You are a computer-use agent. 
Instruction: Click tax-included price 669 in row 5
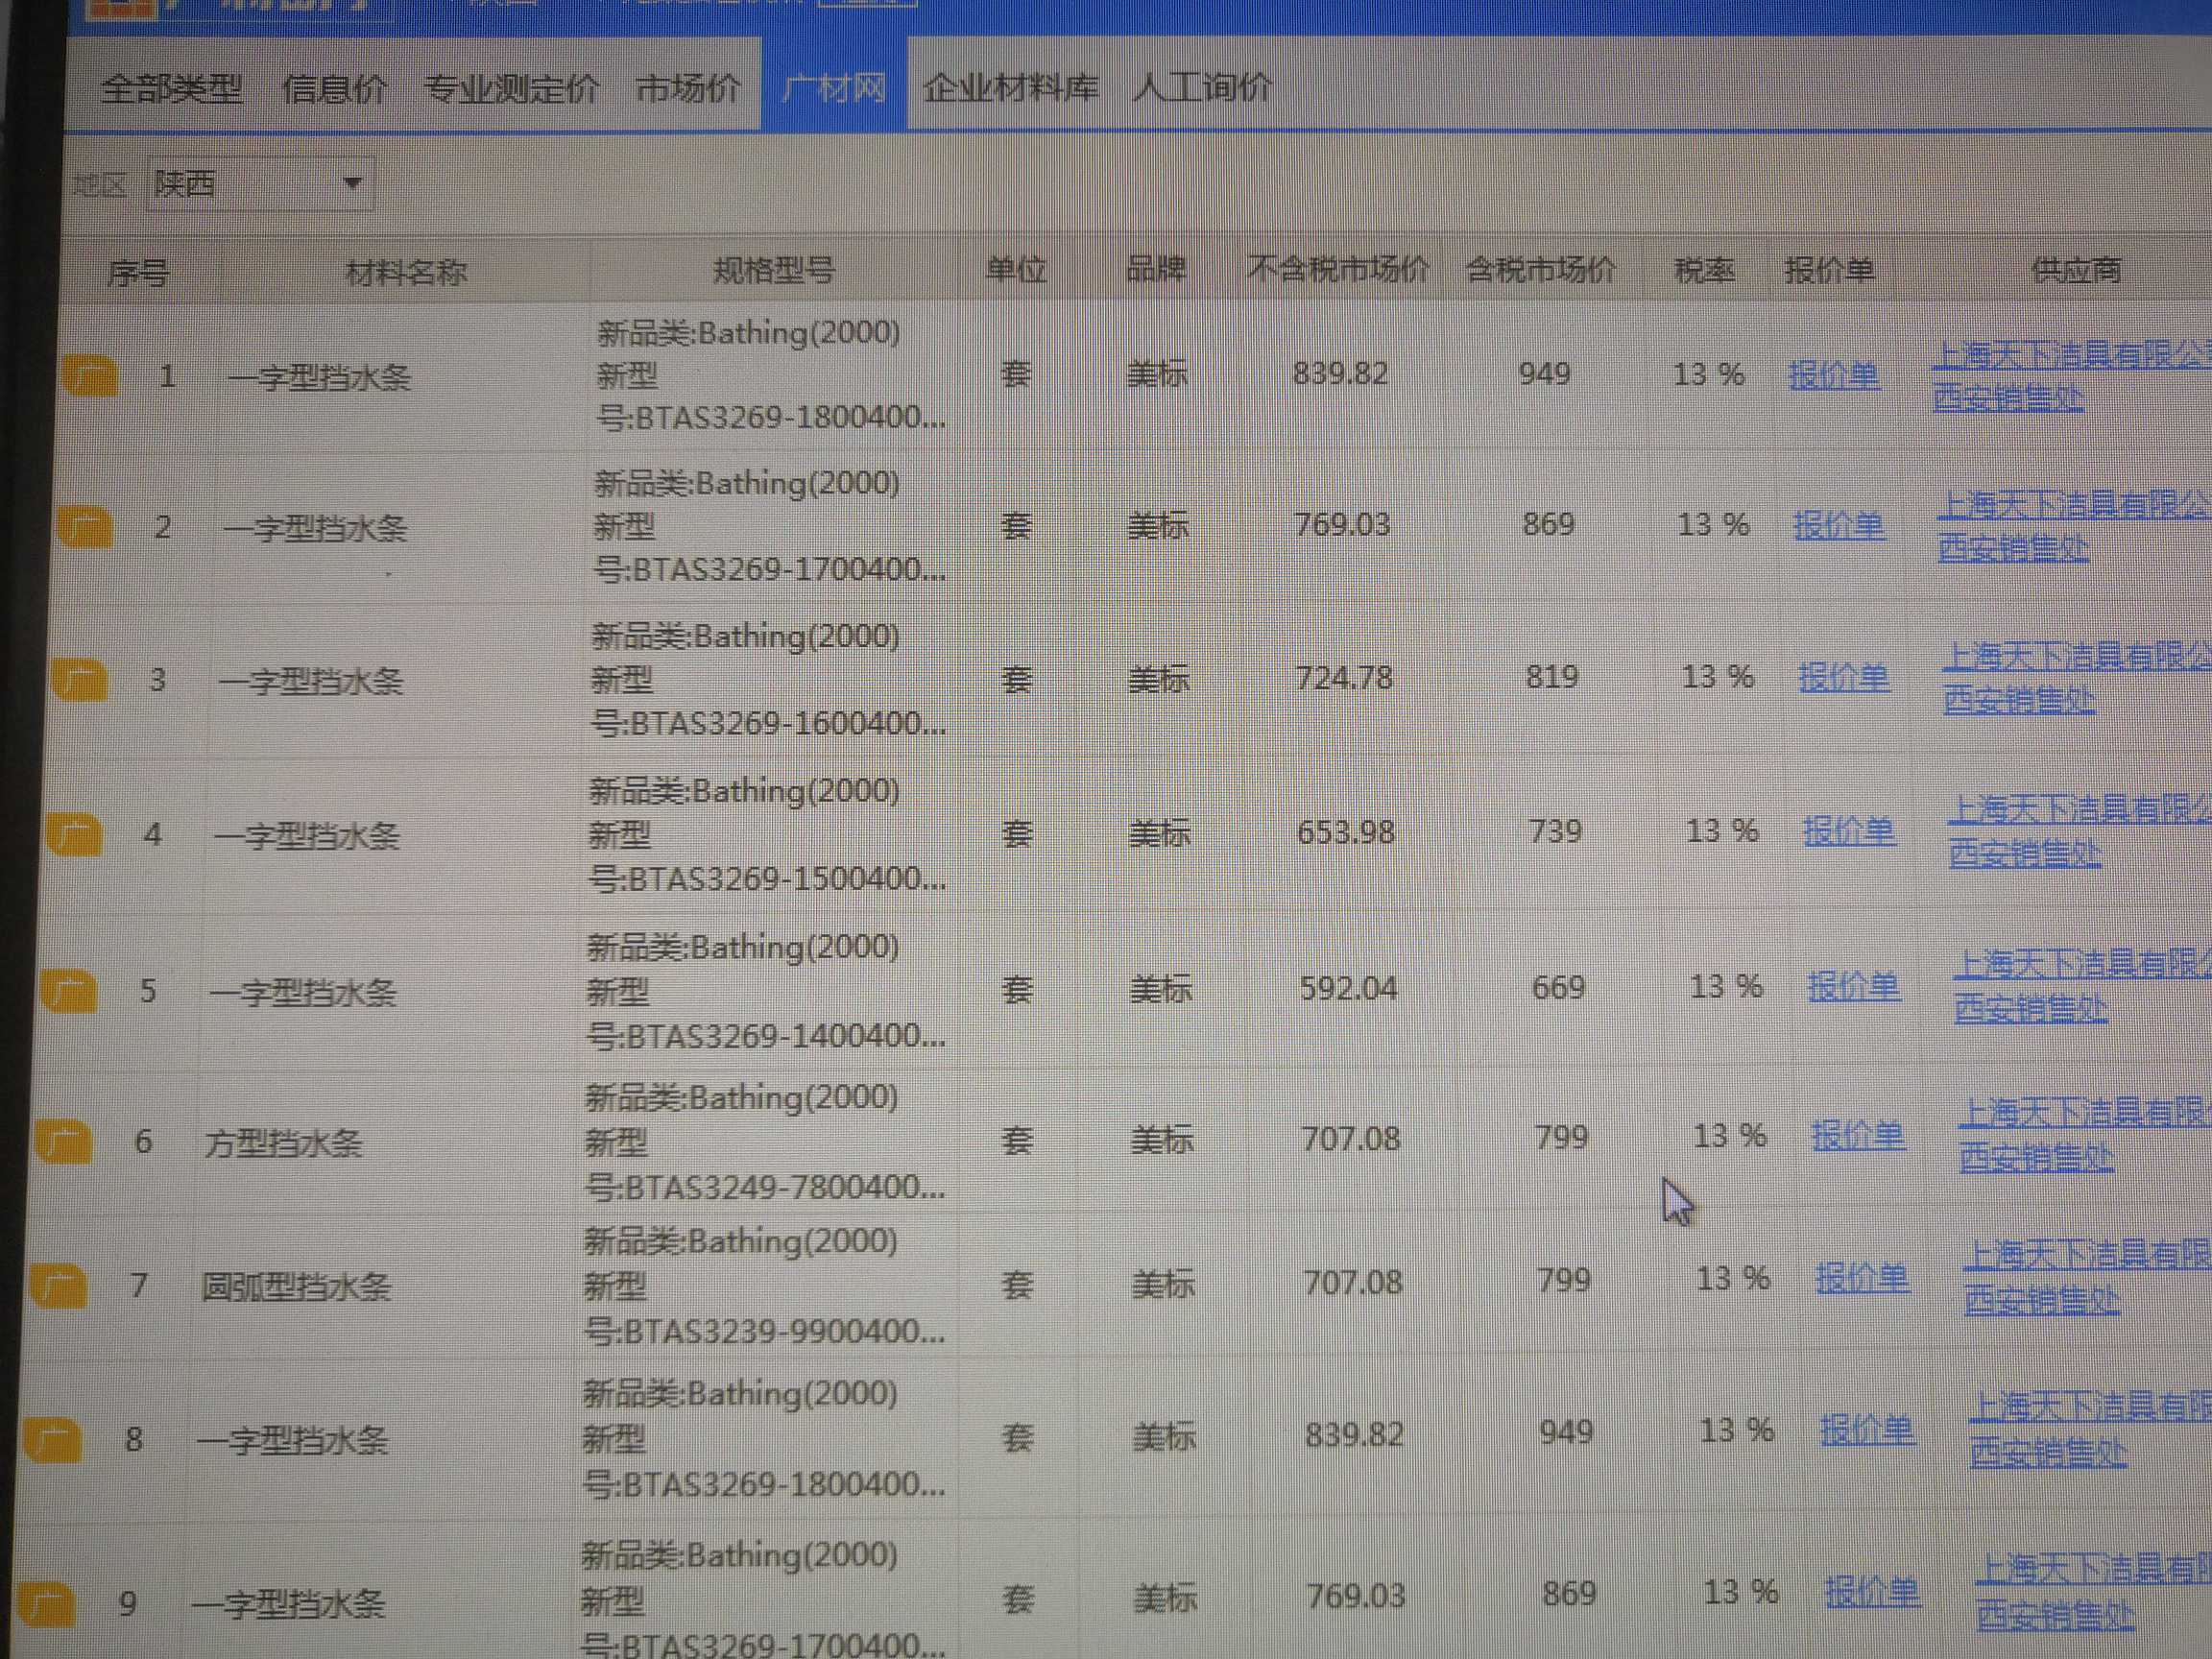tap(1558, 988)
